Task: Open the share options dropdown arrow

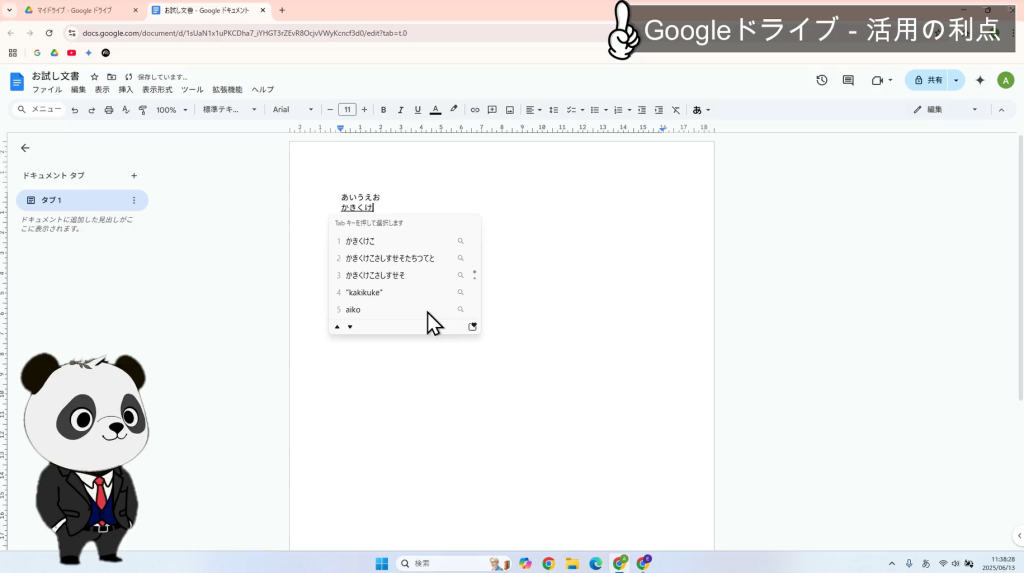Action: tap(956, 80)
